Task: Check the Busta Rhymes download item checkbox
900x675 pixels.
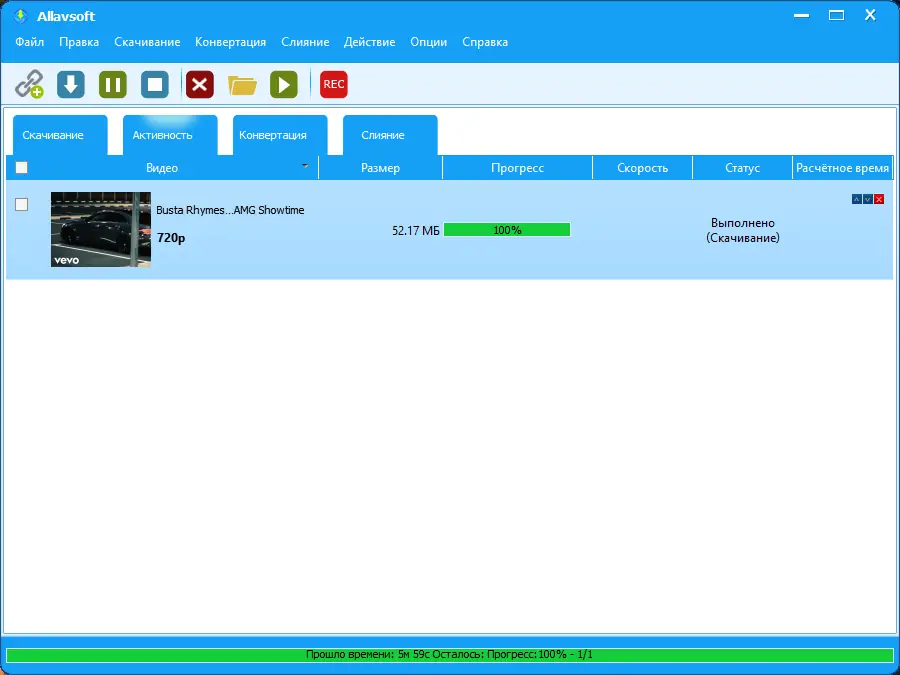Action: pyautogui.click(x=21, y=204)
